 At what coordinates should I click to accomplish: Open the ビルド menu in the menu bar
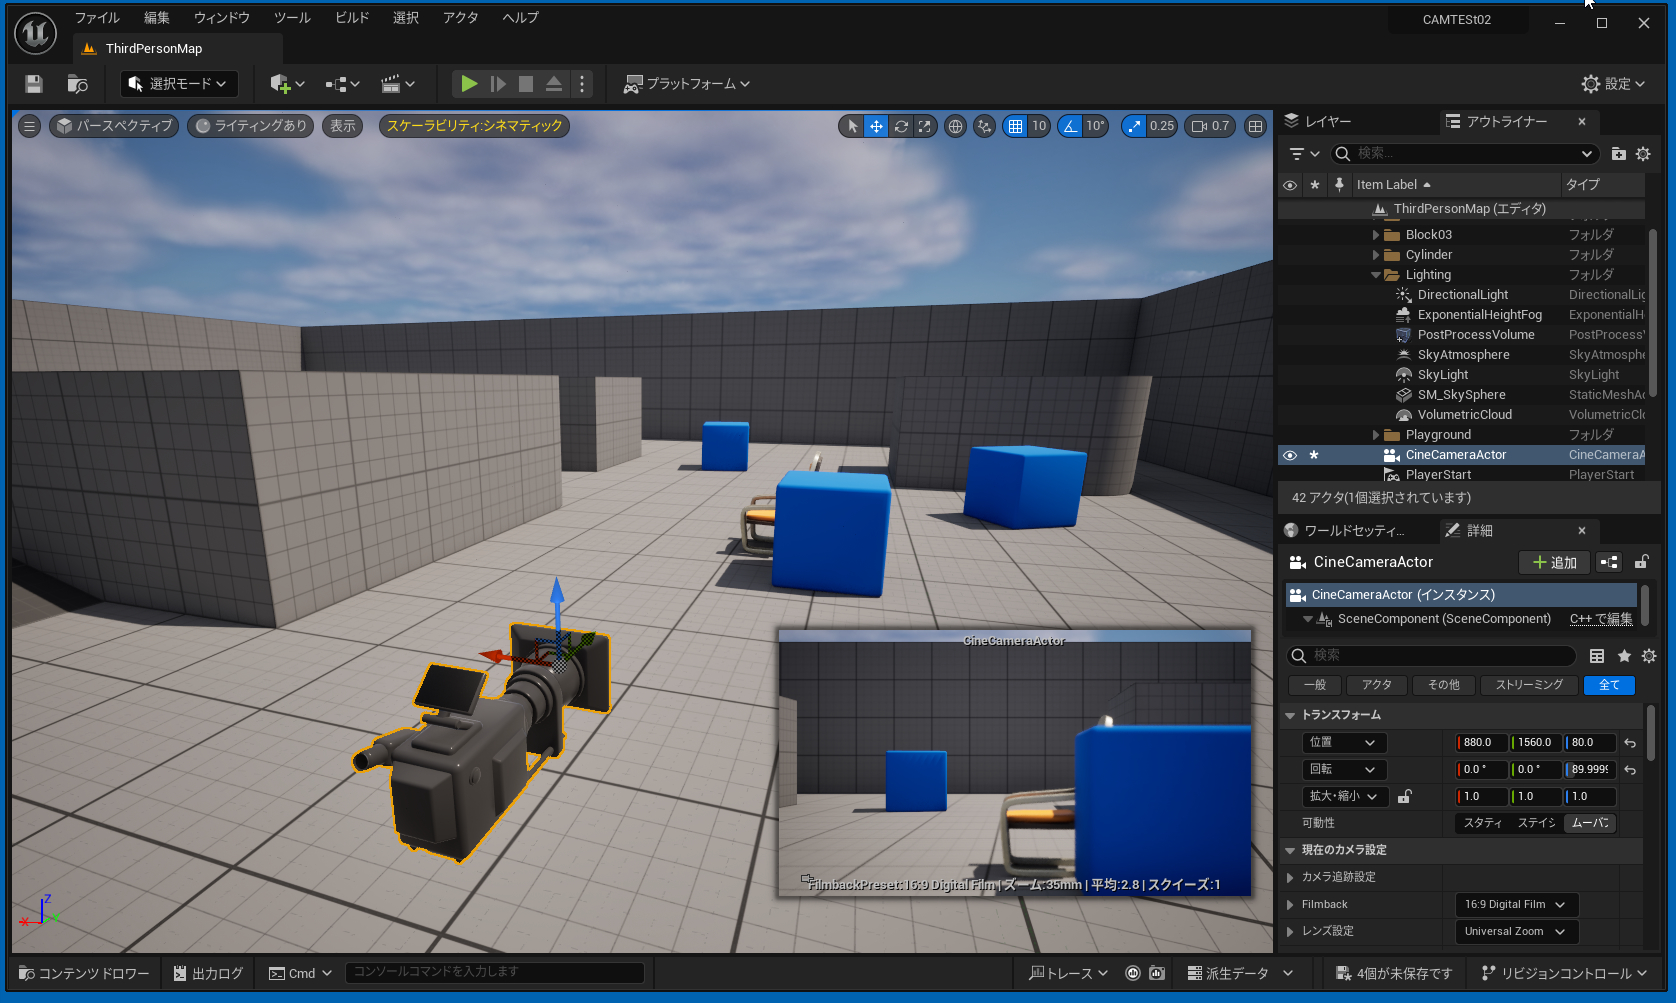pos(352,18)
